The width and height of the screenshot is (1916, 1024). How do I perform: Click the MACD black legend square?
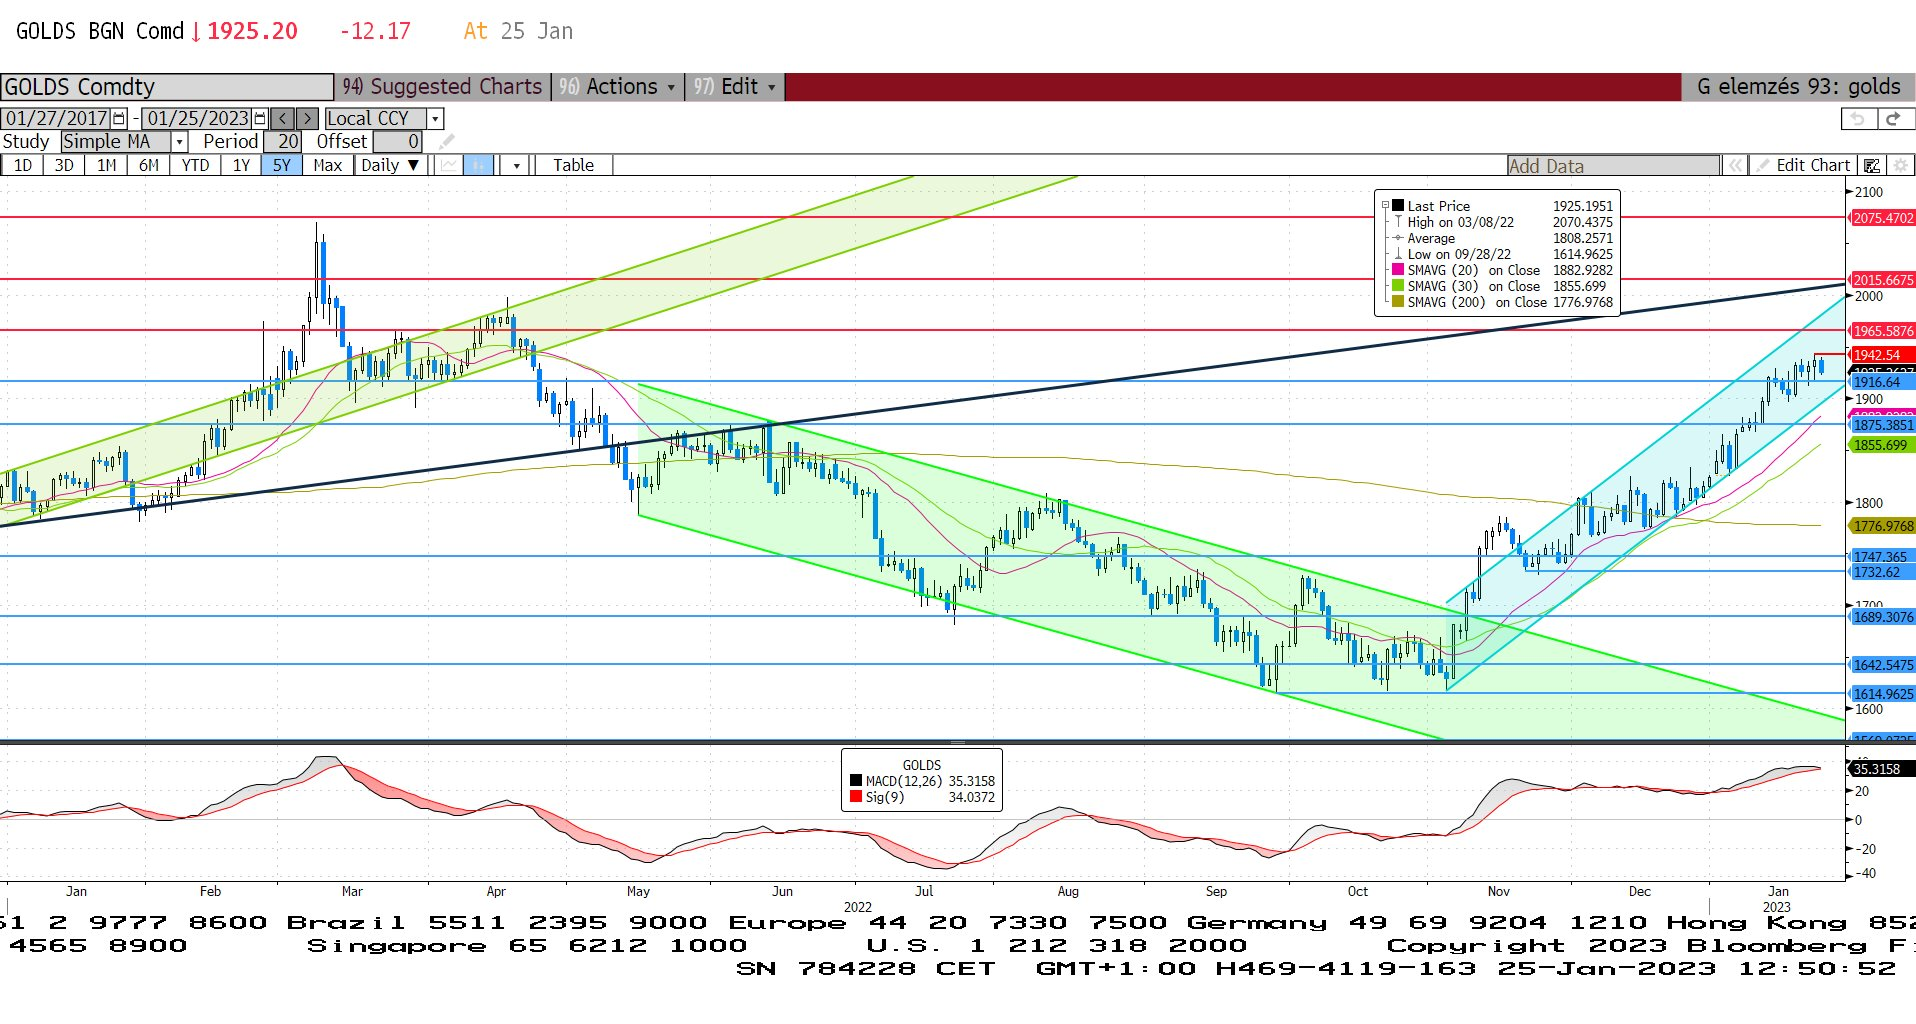[856, 781]
